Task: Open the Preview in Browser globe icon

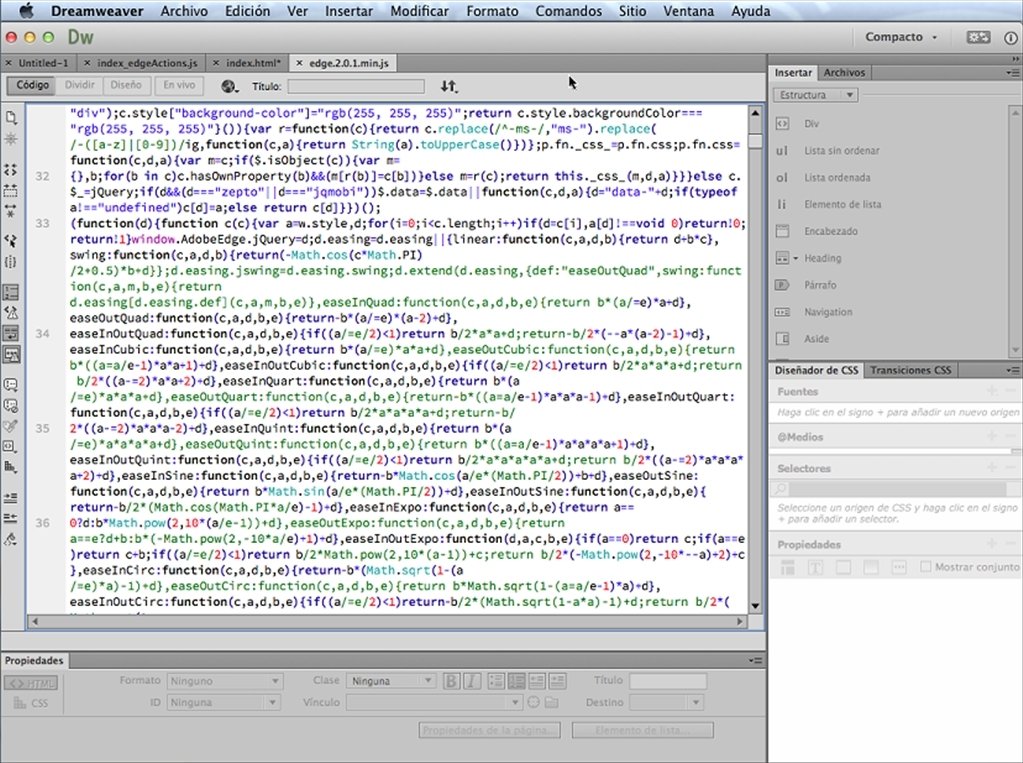Action: click(229, 86)
